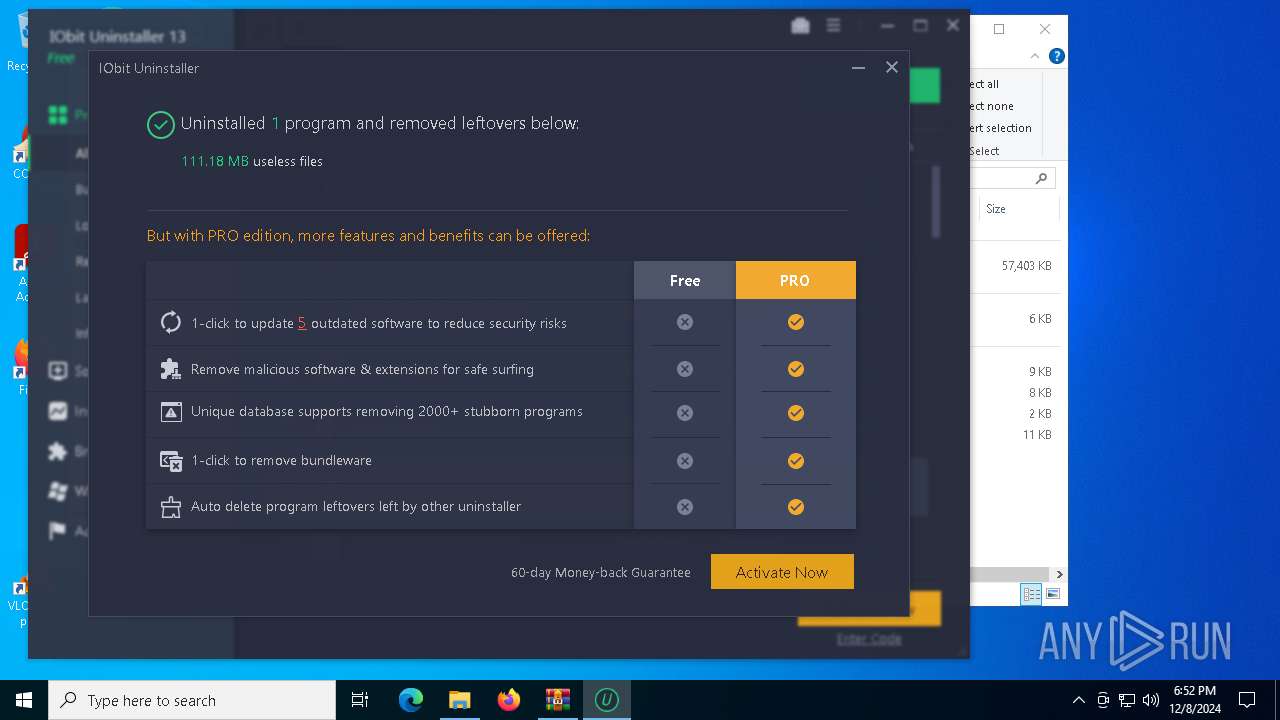
Task: Click Free X mark for 1-click update row
Action: [x=684, y=322]
